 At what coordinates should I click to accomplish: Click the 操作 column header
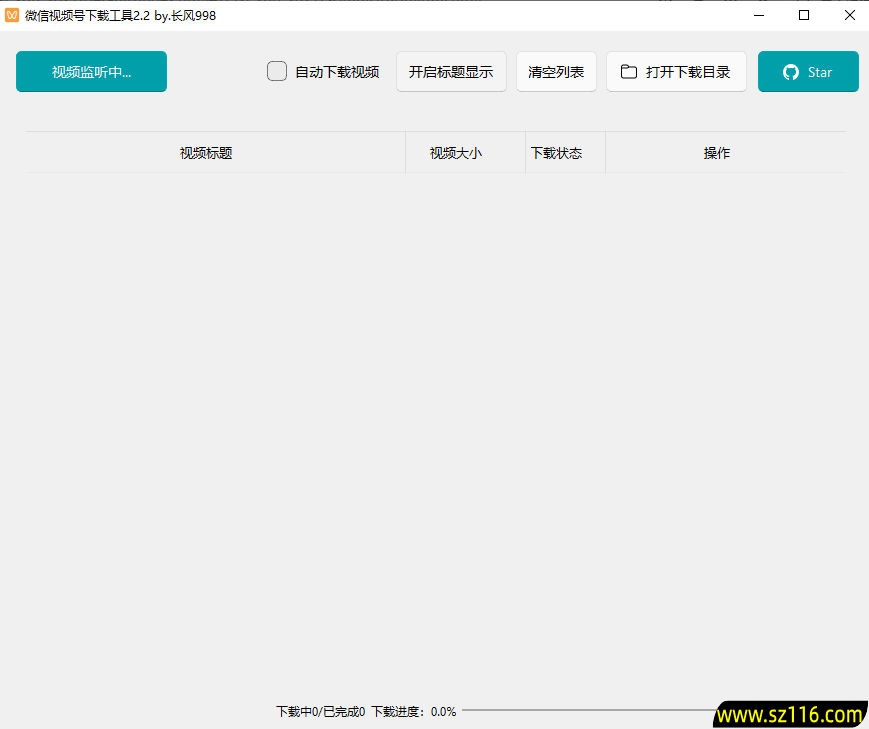point(717,153)
